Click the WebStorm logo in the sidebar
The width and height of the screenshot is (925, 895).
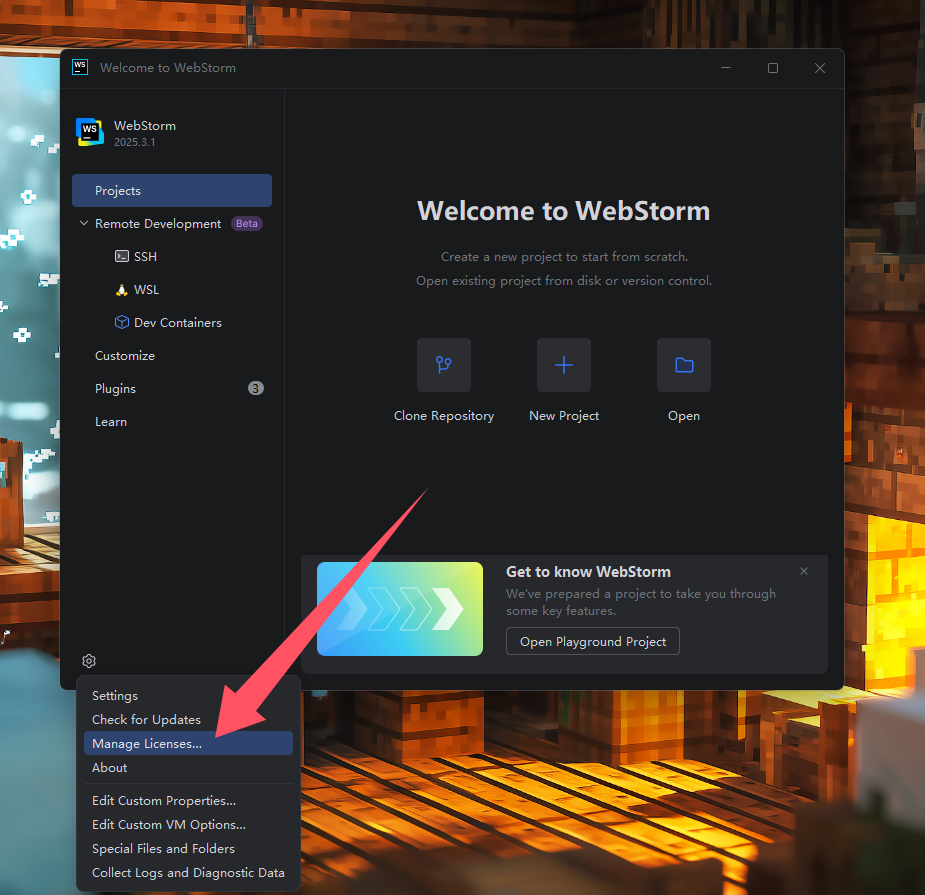89,131
